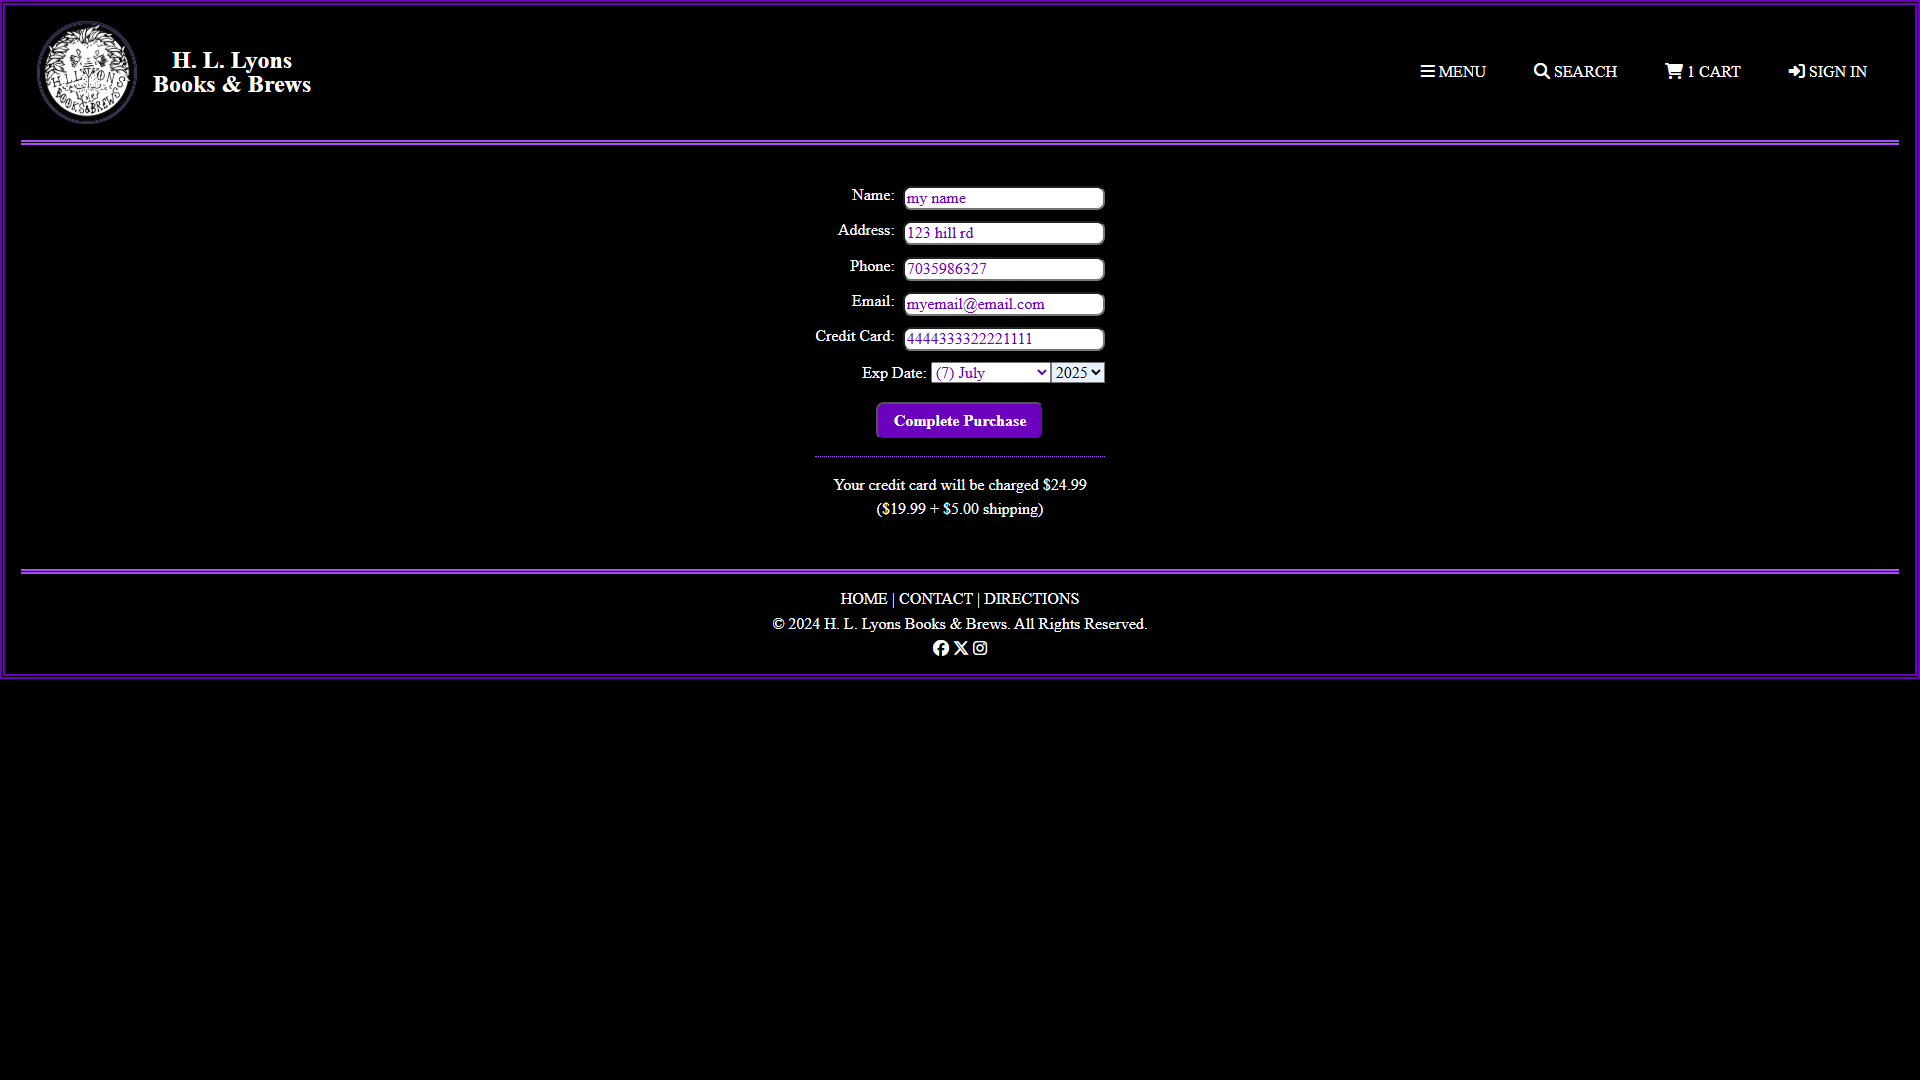Focus the Name input field

click(1004, 198)
